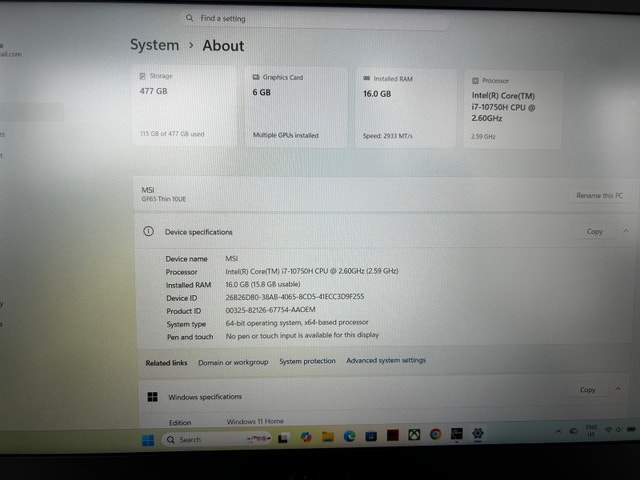Screen dimensions: 640x480
Task: Click the Device specifications info icon
Action: pos(149,231)
